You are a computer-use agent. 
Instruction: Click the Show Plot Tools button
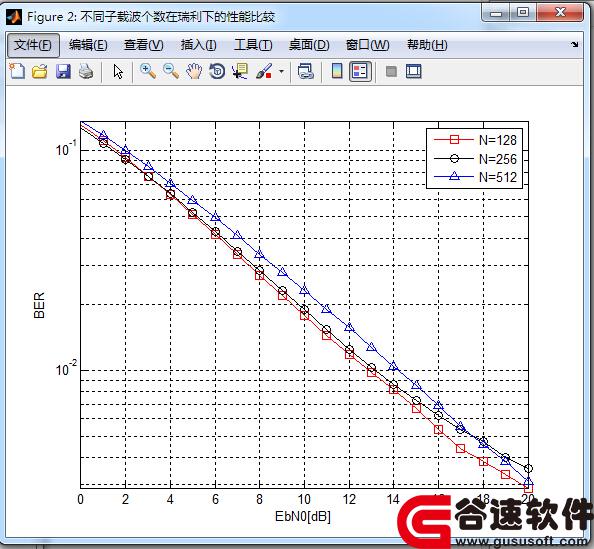pos(413,71)
